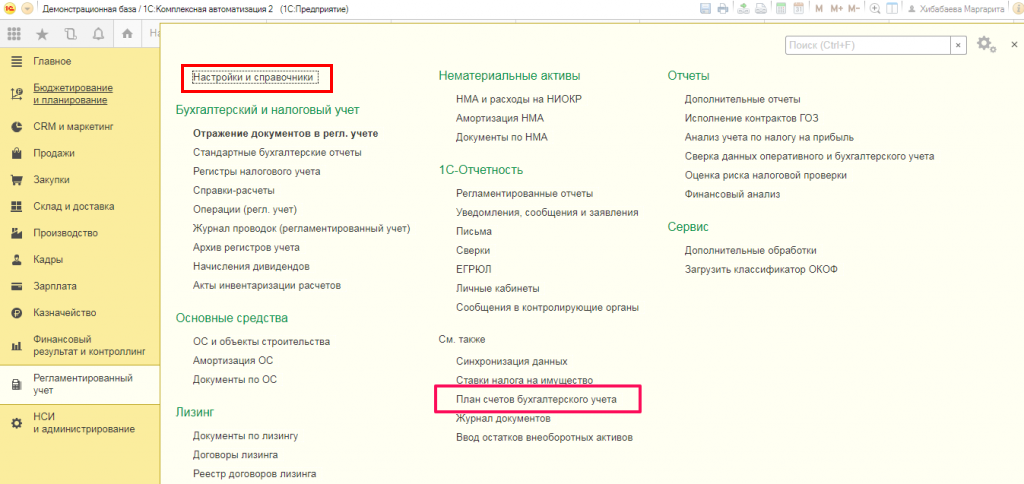Open Регистры налогового учета
The width and height of the screenshot is (1024, 484).
(x=257, y=171)
